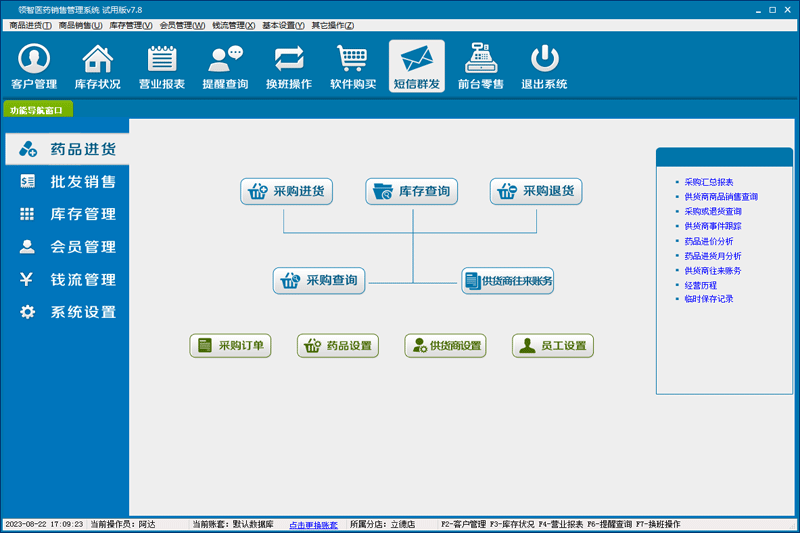Click the F7-换班操作 shortcut hint text
This screenshot has height=533, width=800.
tap(658, 524)
